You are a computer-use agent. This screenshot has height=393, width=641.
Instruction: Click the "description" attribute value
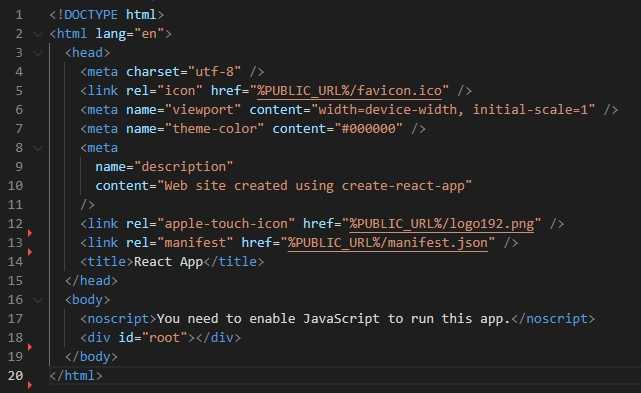[x=184, y=167]
